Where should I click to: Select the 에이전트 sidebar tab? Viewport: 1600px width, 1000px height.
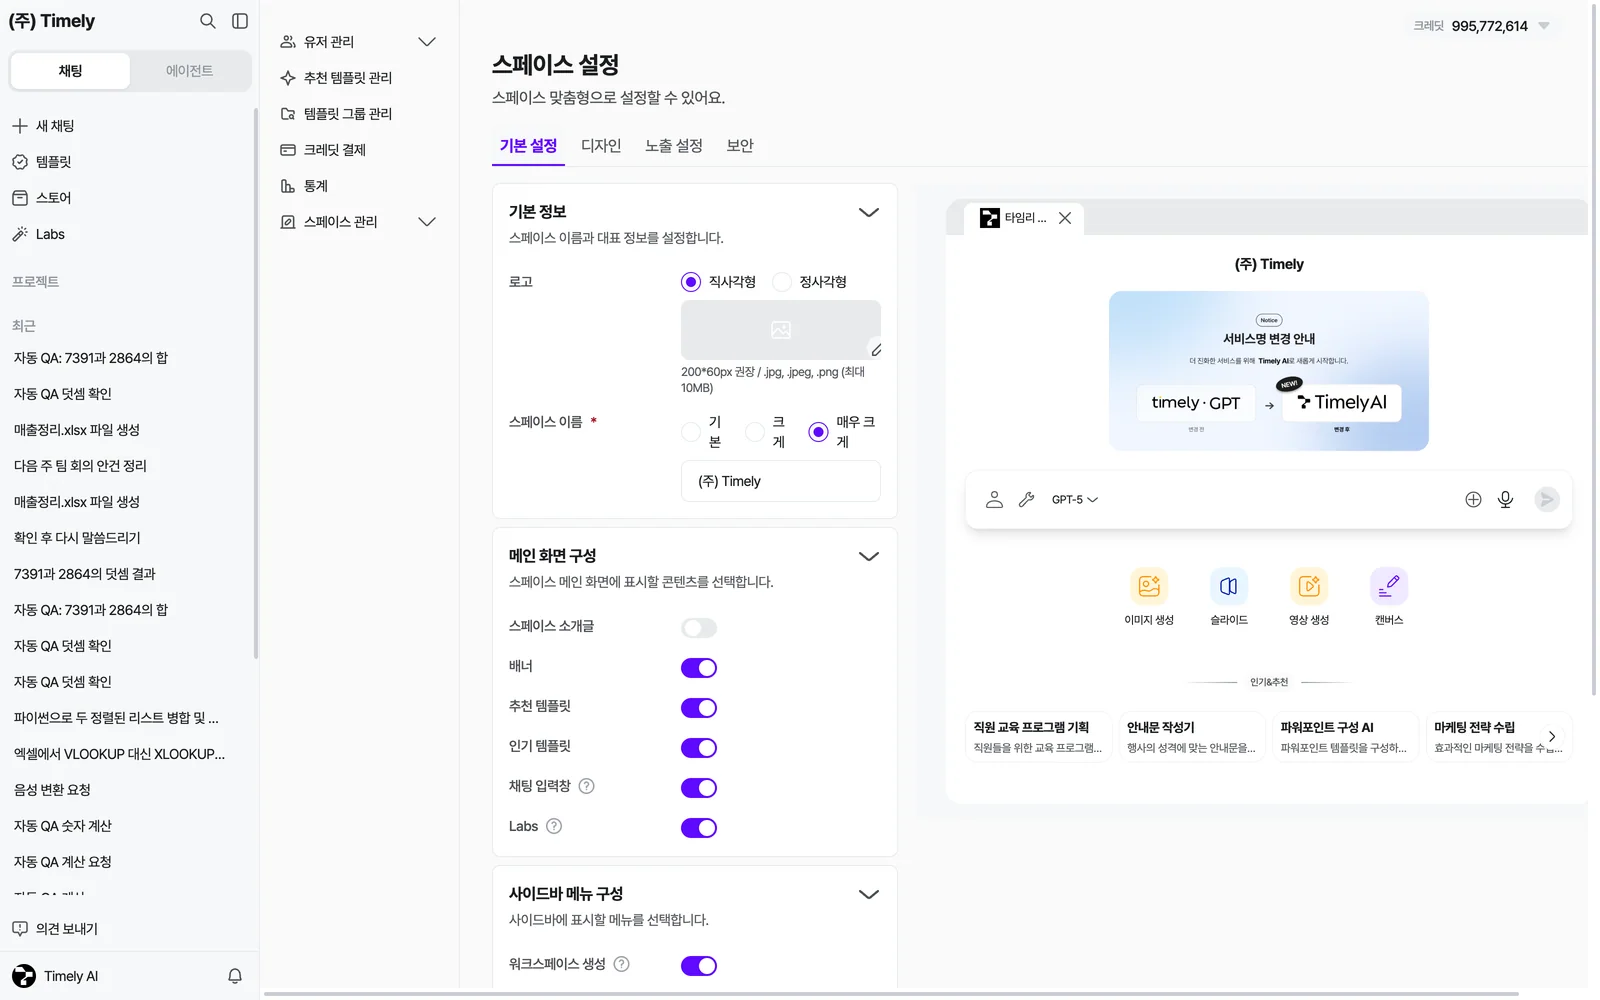[x=190, y=71]
